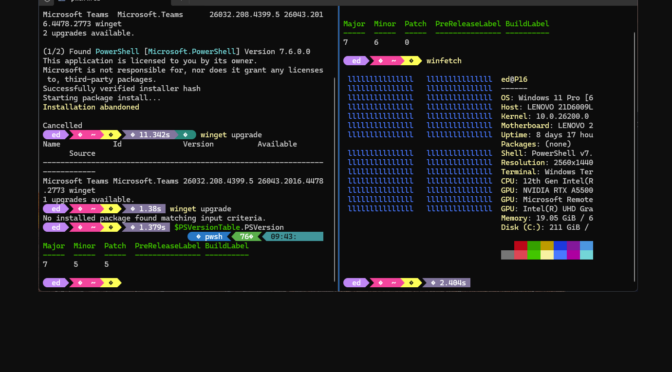Click 'GPU: Intel(R) UHD Gra' line
This screenshot has height=372, width=672.
coord(547,209)
